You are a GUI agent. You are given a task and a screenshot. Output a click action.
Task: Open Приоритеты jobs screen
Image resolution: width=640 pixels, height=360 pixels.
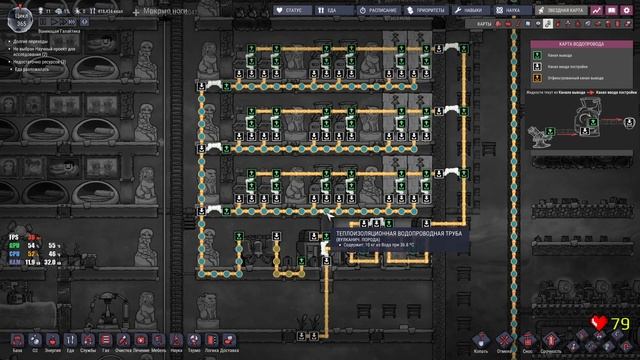click(426, 10)
